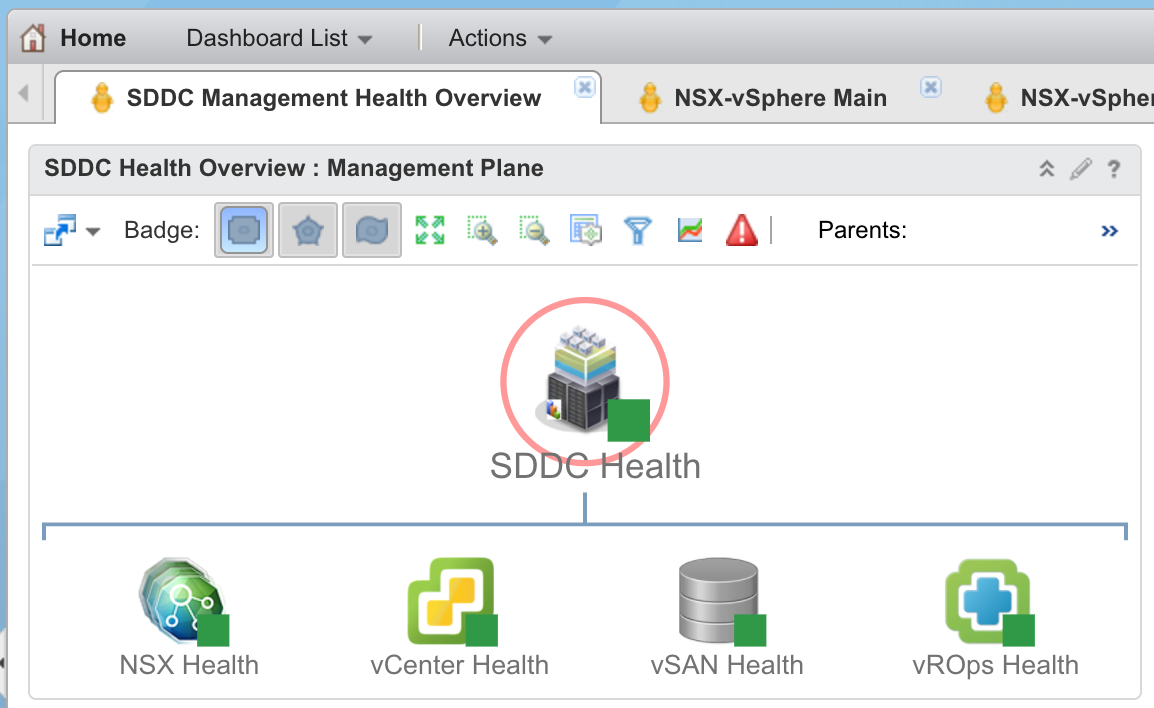The image size is (1154, 708).
Task: Go to Home
Action: tap(75, 39)
